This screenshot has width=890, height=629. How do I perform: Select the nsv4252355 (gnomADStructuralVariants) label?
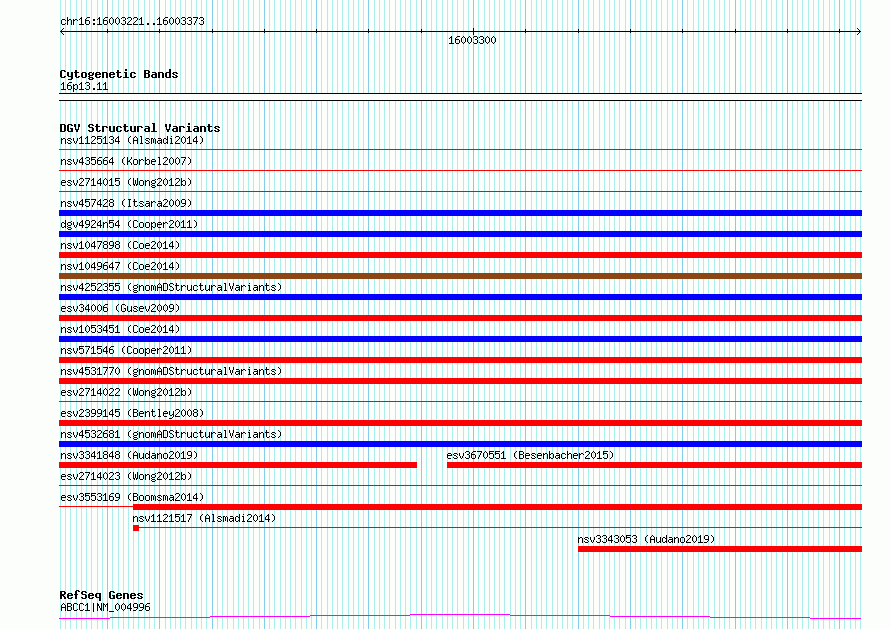[171, 287]
